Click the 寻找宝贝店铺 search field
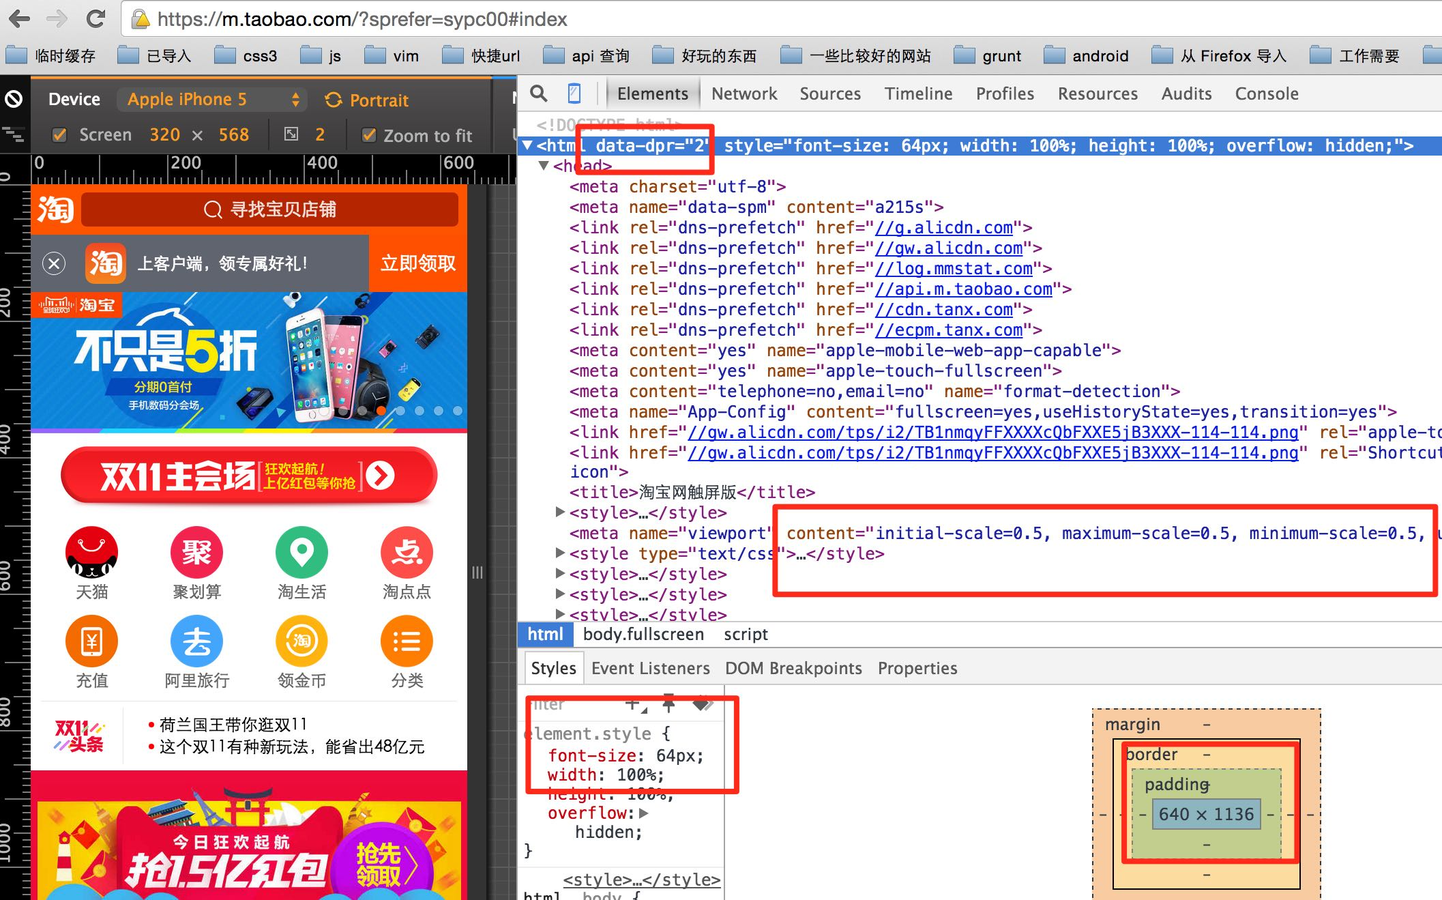The image size is (1442, 900). 270,209
